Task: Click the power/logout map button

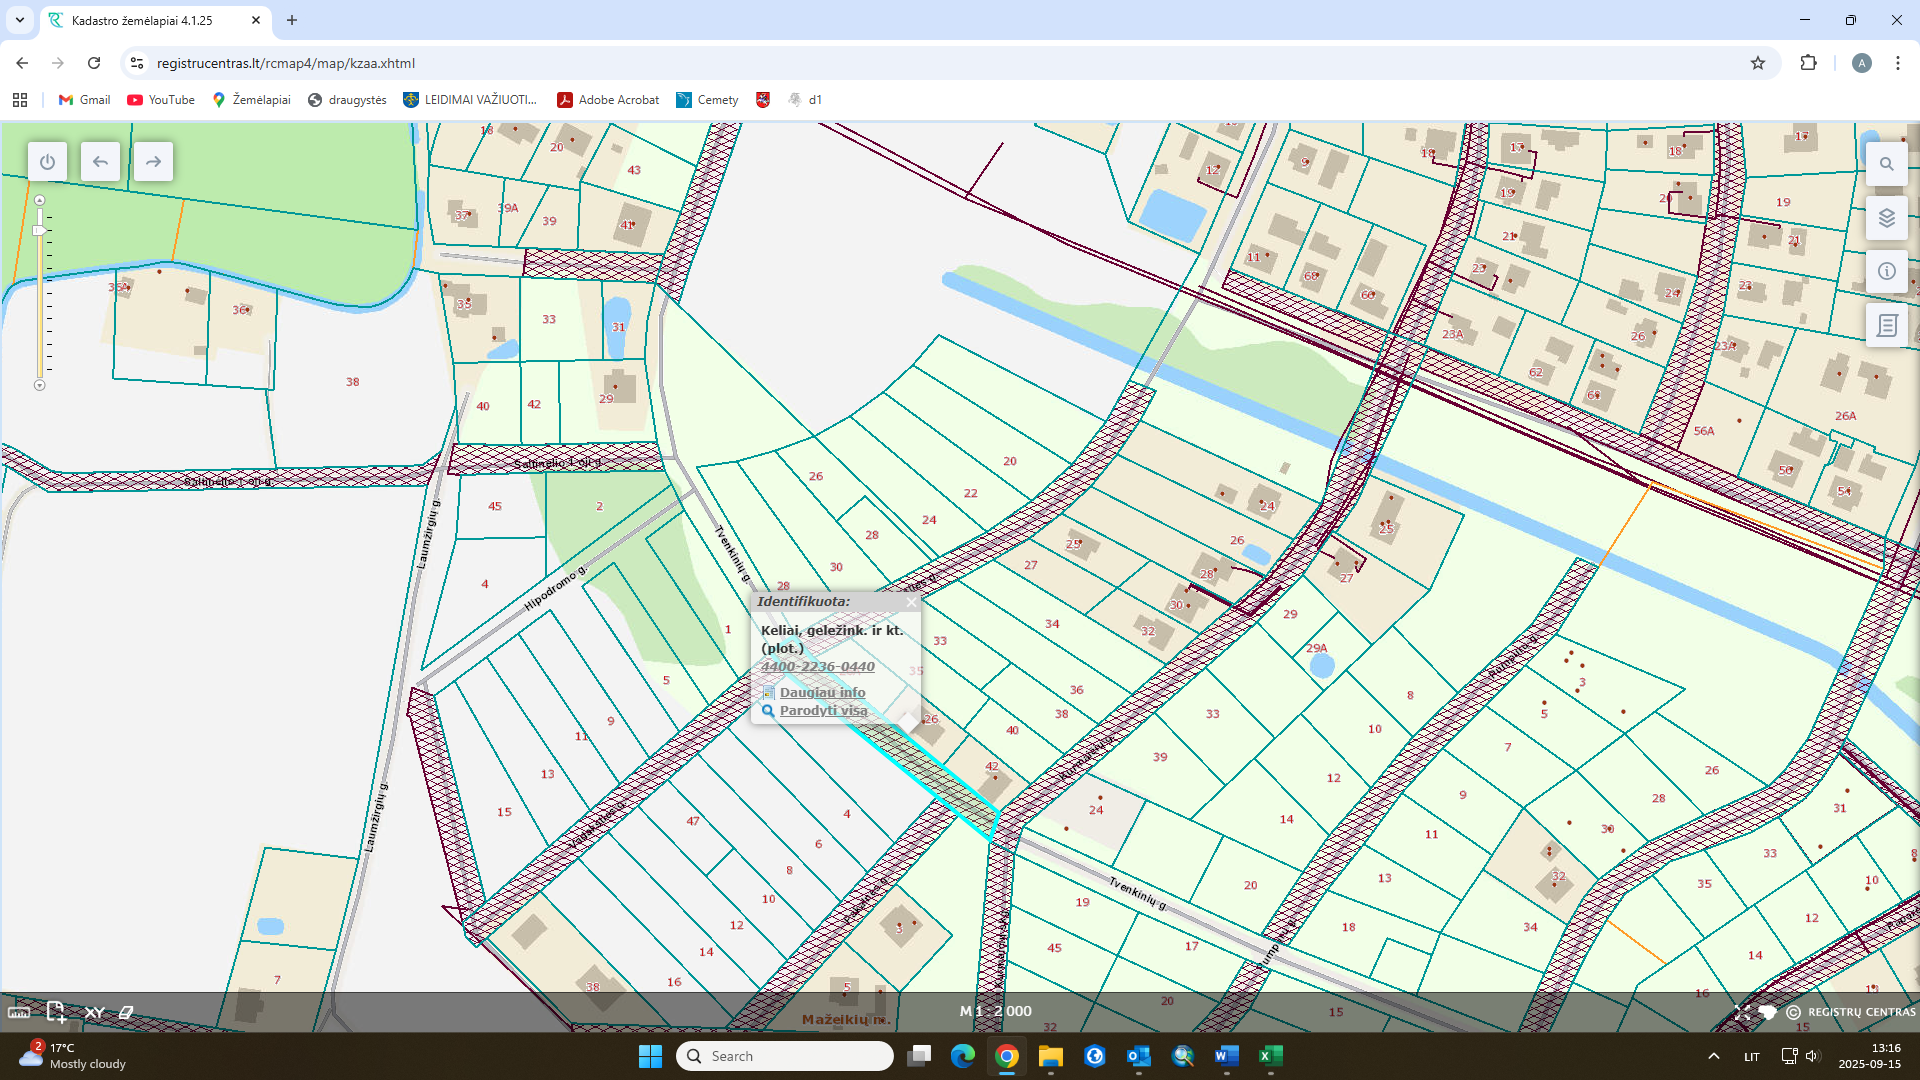Action: pyautogui.click(x=47, y=162)
